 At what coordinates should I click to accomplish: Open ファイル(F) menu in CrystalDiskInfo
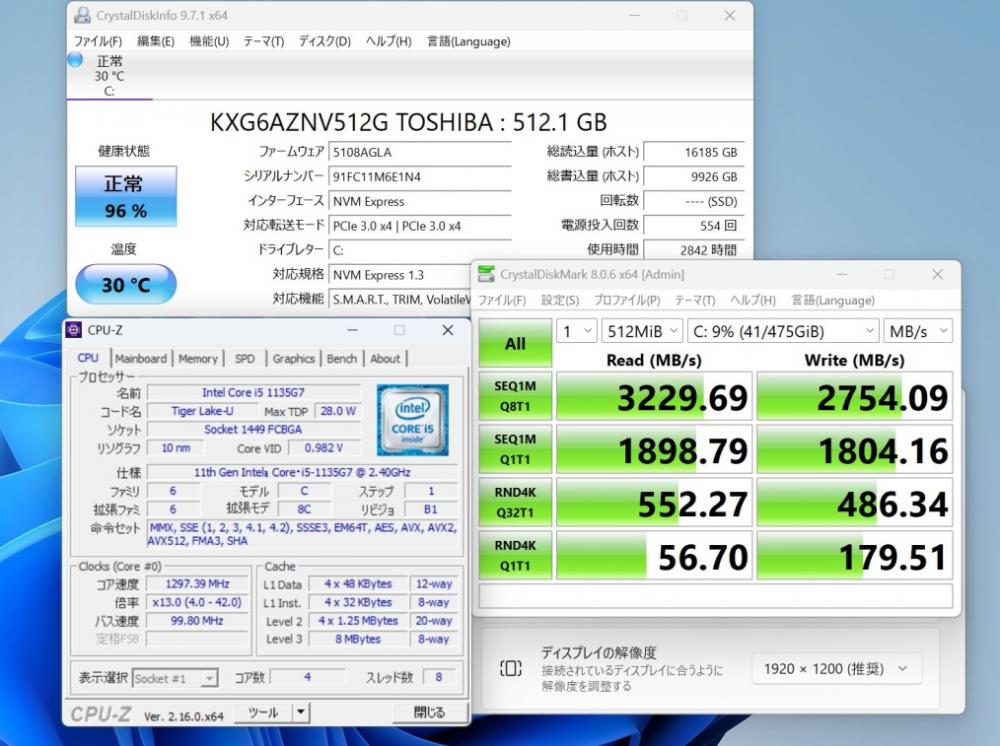(x=98, y=41)
